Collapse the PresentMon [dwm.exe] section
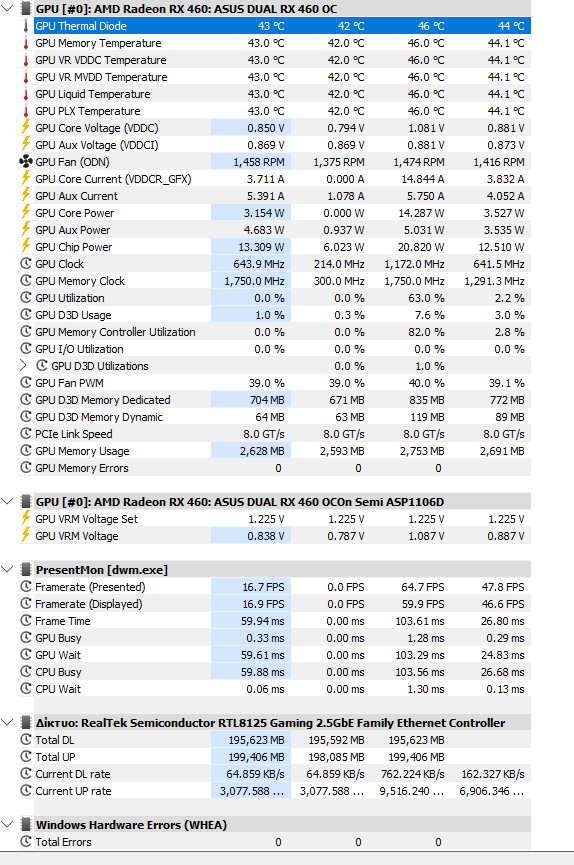The width and height of the screenshot is (574, 865). coord(7,569)
